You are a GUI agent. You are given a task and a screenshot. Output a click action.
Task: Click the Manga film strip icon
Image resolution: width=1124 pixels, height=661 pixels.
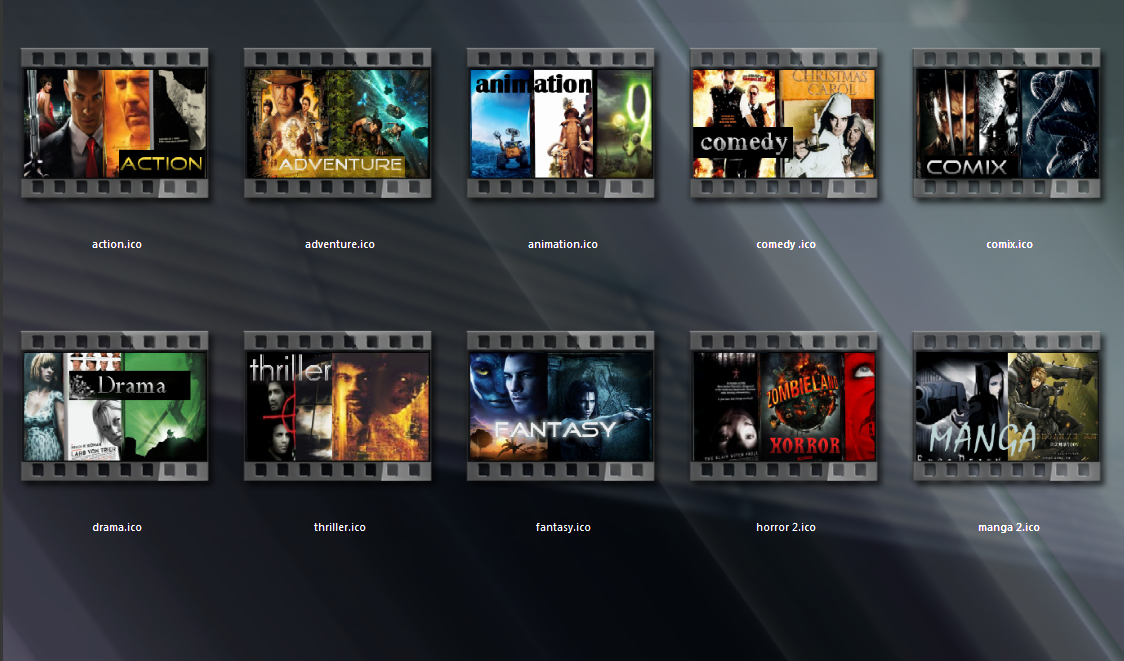pos(1006,406)
